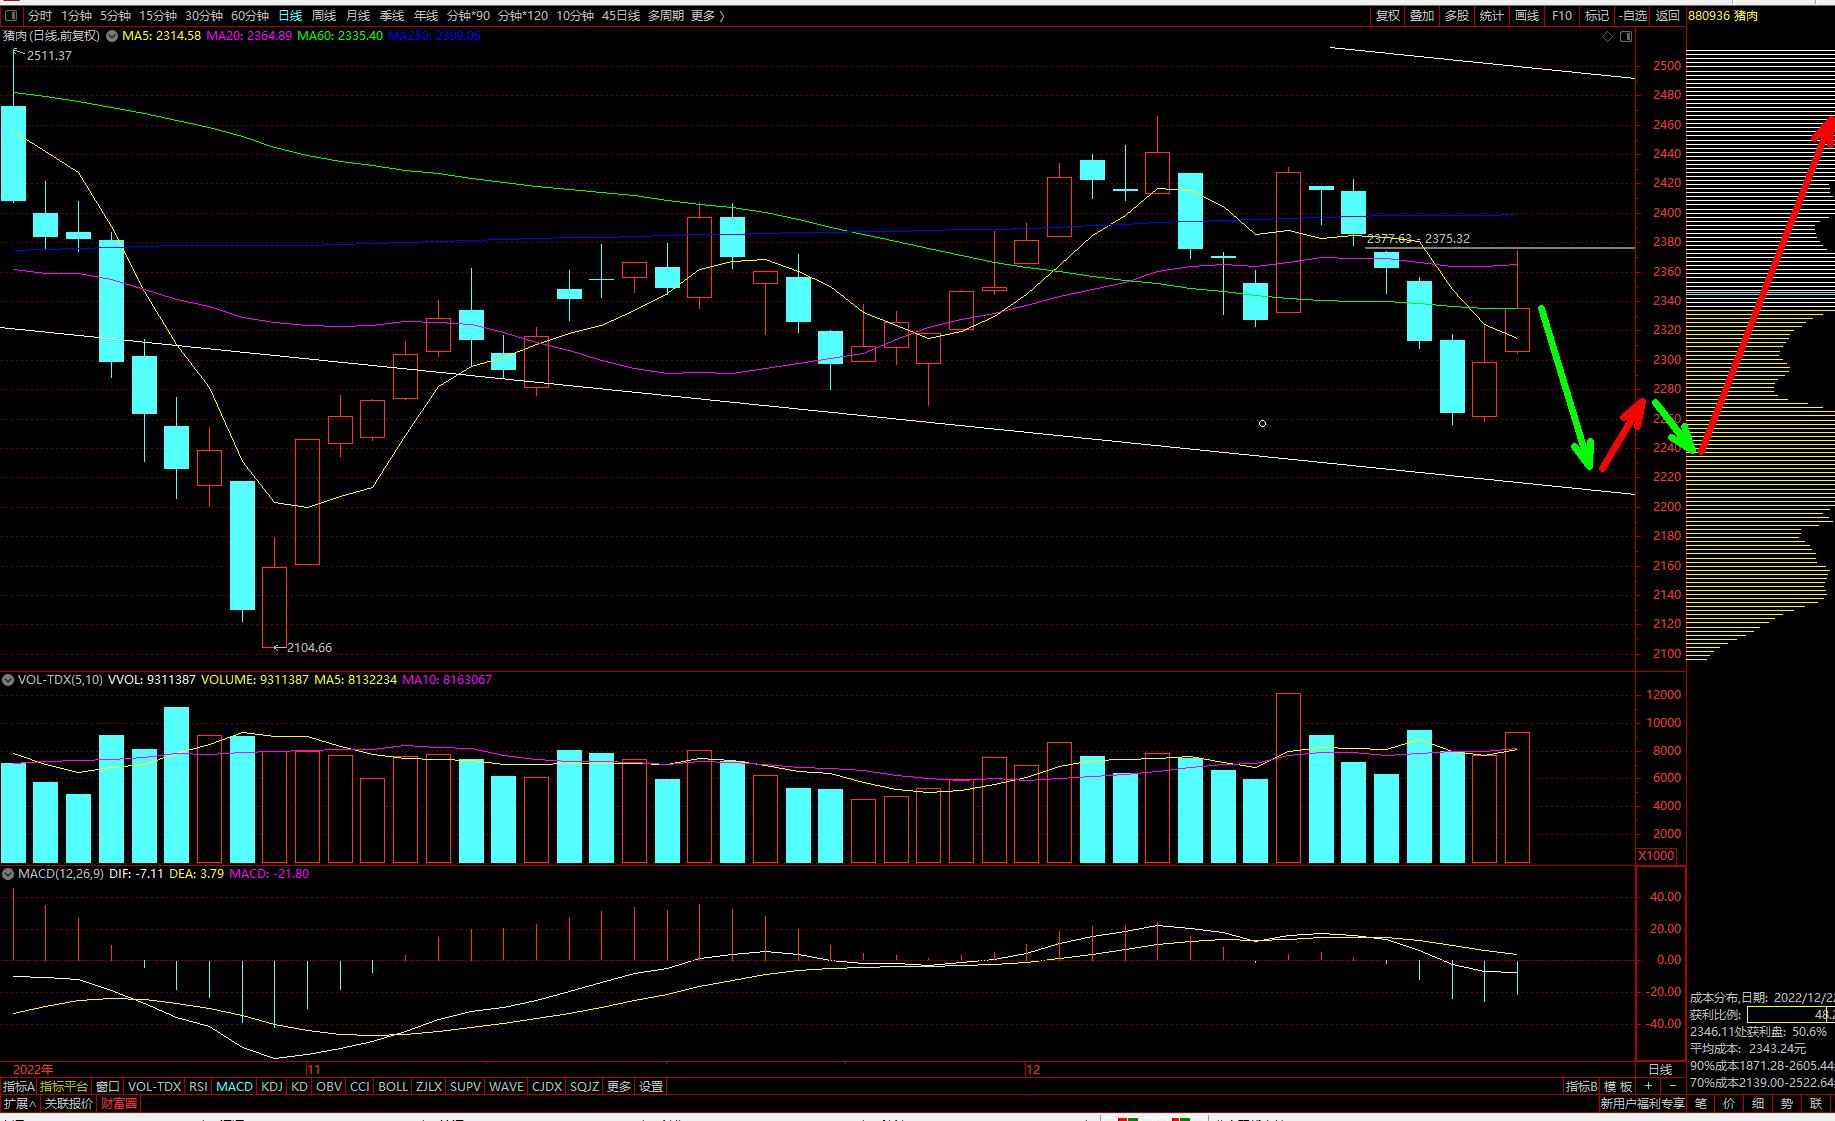Click the plus zoom-in button
1835x1121 pixels.
(x=1648, y=1086)
